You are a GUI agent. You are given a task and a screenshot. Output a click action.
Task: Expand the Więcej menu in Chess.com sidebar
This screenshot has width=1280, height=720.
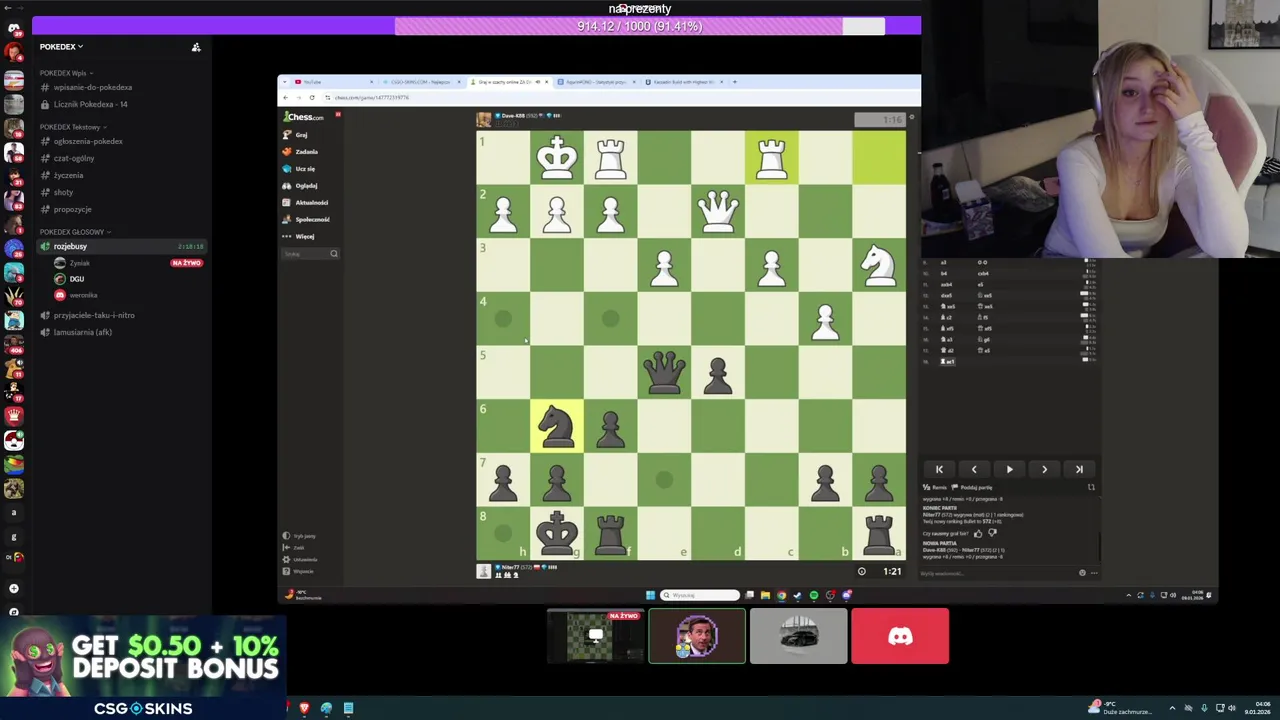pyautogui.click(x=298, y=236)
